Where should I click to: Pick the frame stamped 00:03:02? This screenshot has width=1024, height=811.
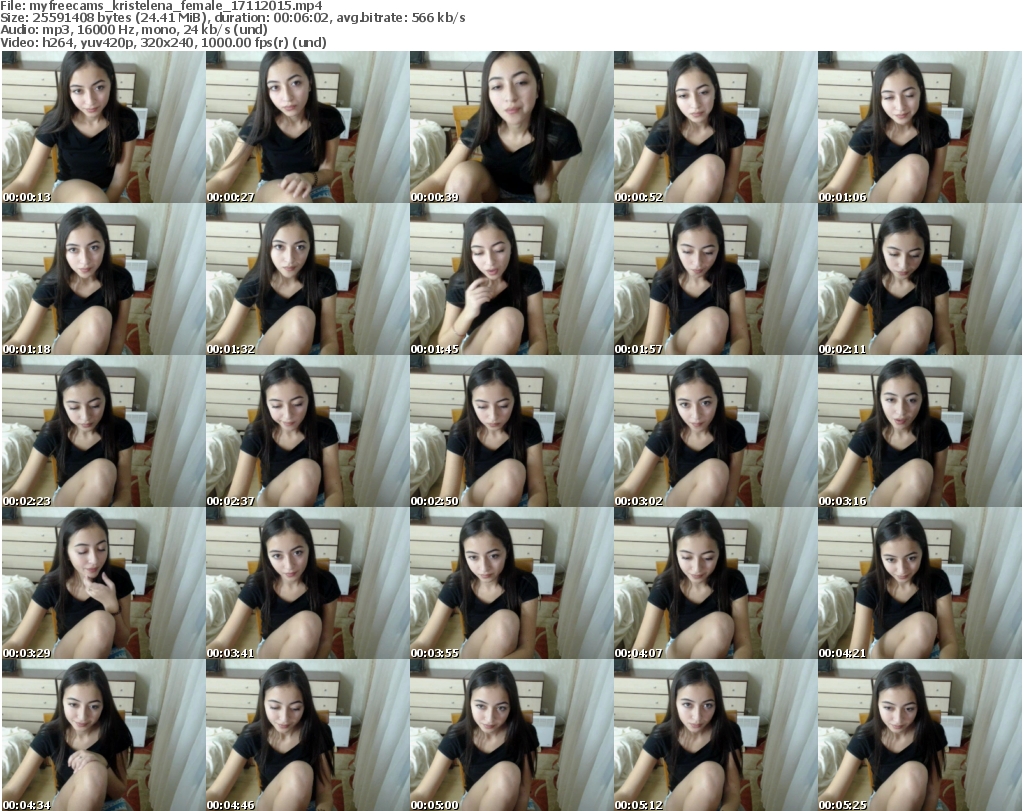tap(716, 431)
